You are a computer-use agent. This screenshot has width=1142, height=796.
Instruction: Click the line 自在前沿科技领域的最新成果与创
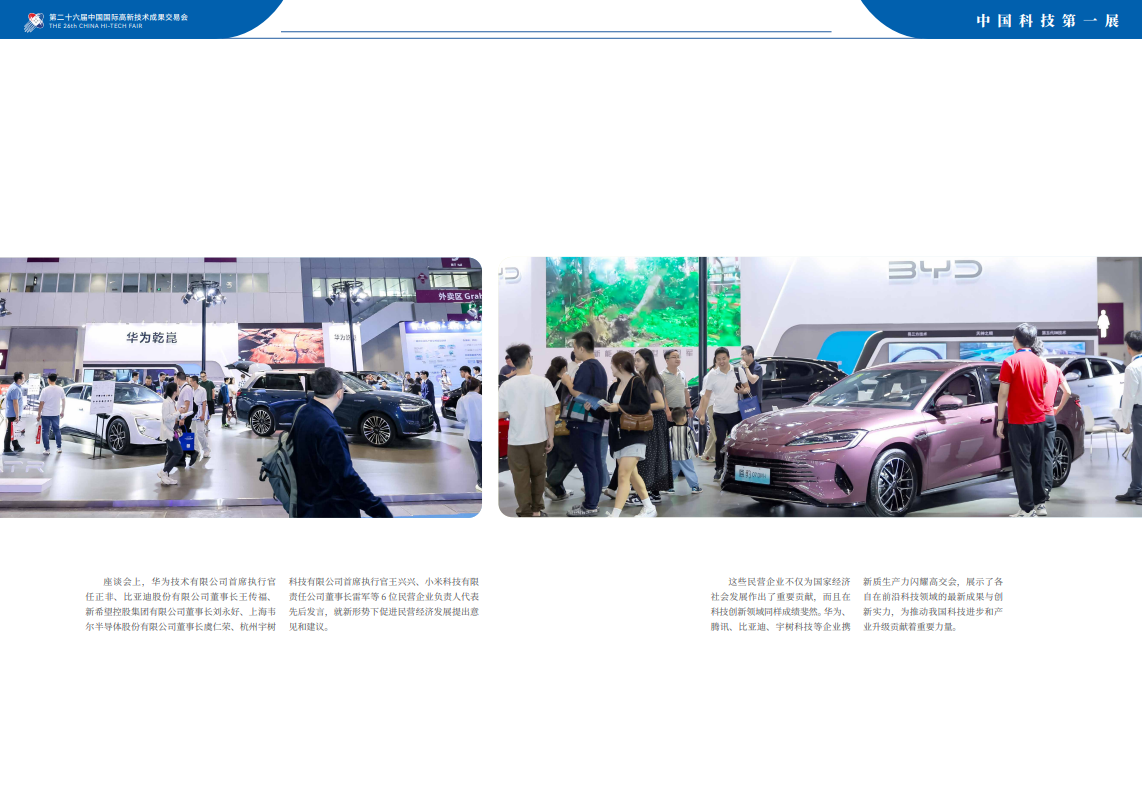[x=933, y=596]
